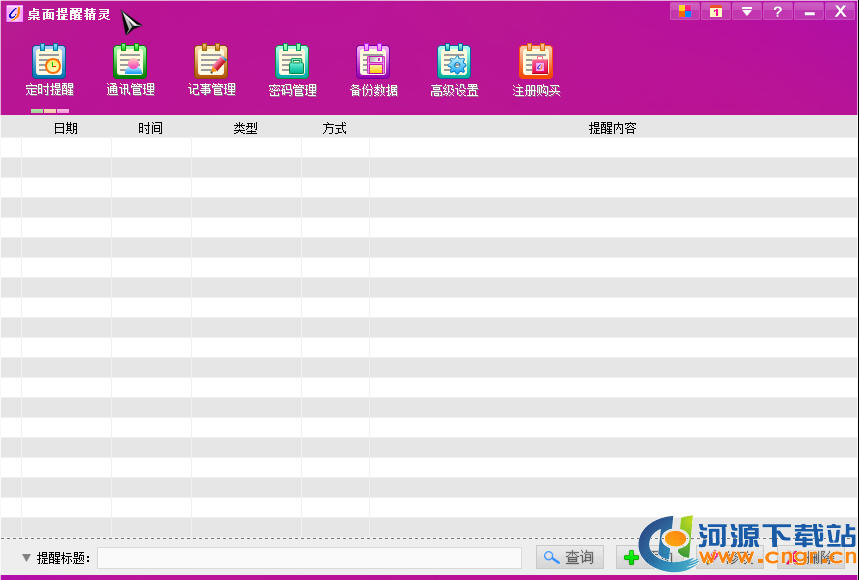Image resolution: width=859 pixels, height=580 pixels.
Task: Click the 提醒内容 column header
Action: pos(612,129)
